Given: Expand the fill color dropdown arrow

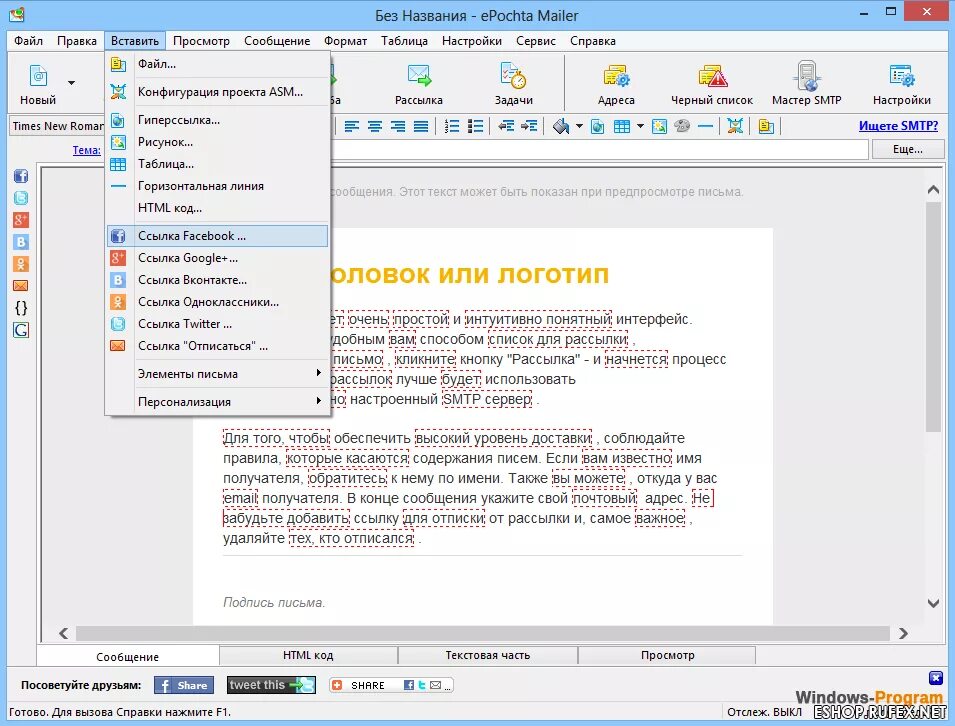Looking at the screenshot, I should [x=579, y=126].
